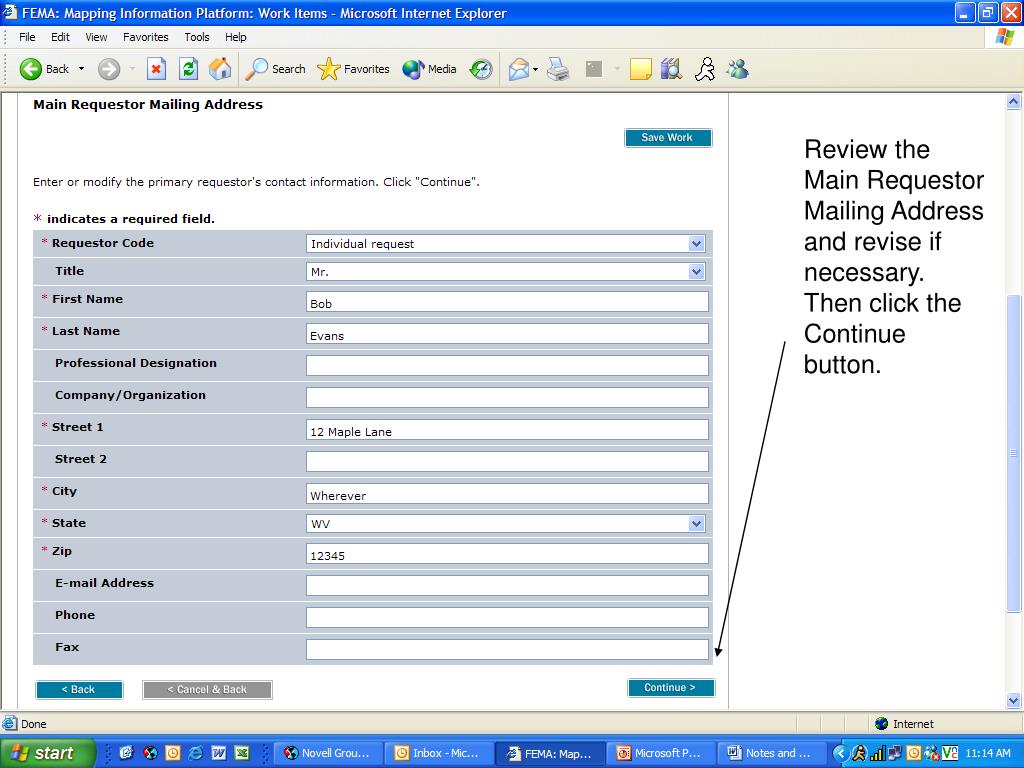Open the File menu
The height and width of the screenshot is (768, 1024).
pyautogui.click(x=27, y=37)
